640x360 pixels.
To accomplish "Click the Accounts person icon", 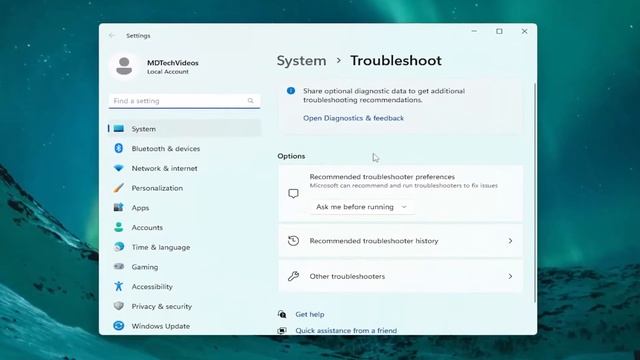I will pyautogui.click(x=119, y=227).
